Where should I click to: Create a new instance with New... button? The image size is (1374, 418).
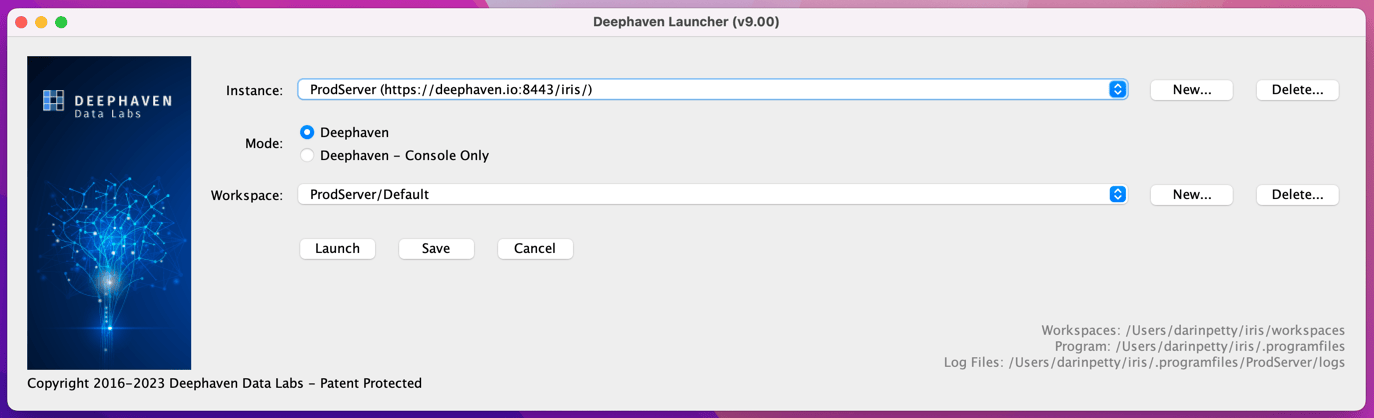[1191, 90]
